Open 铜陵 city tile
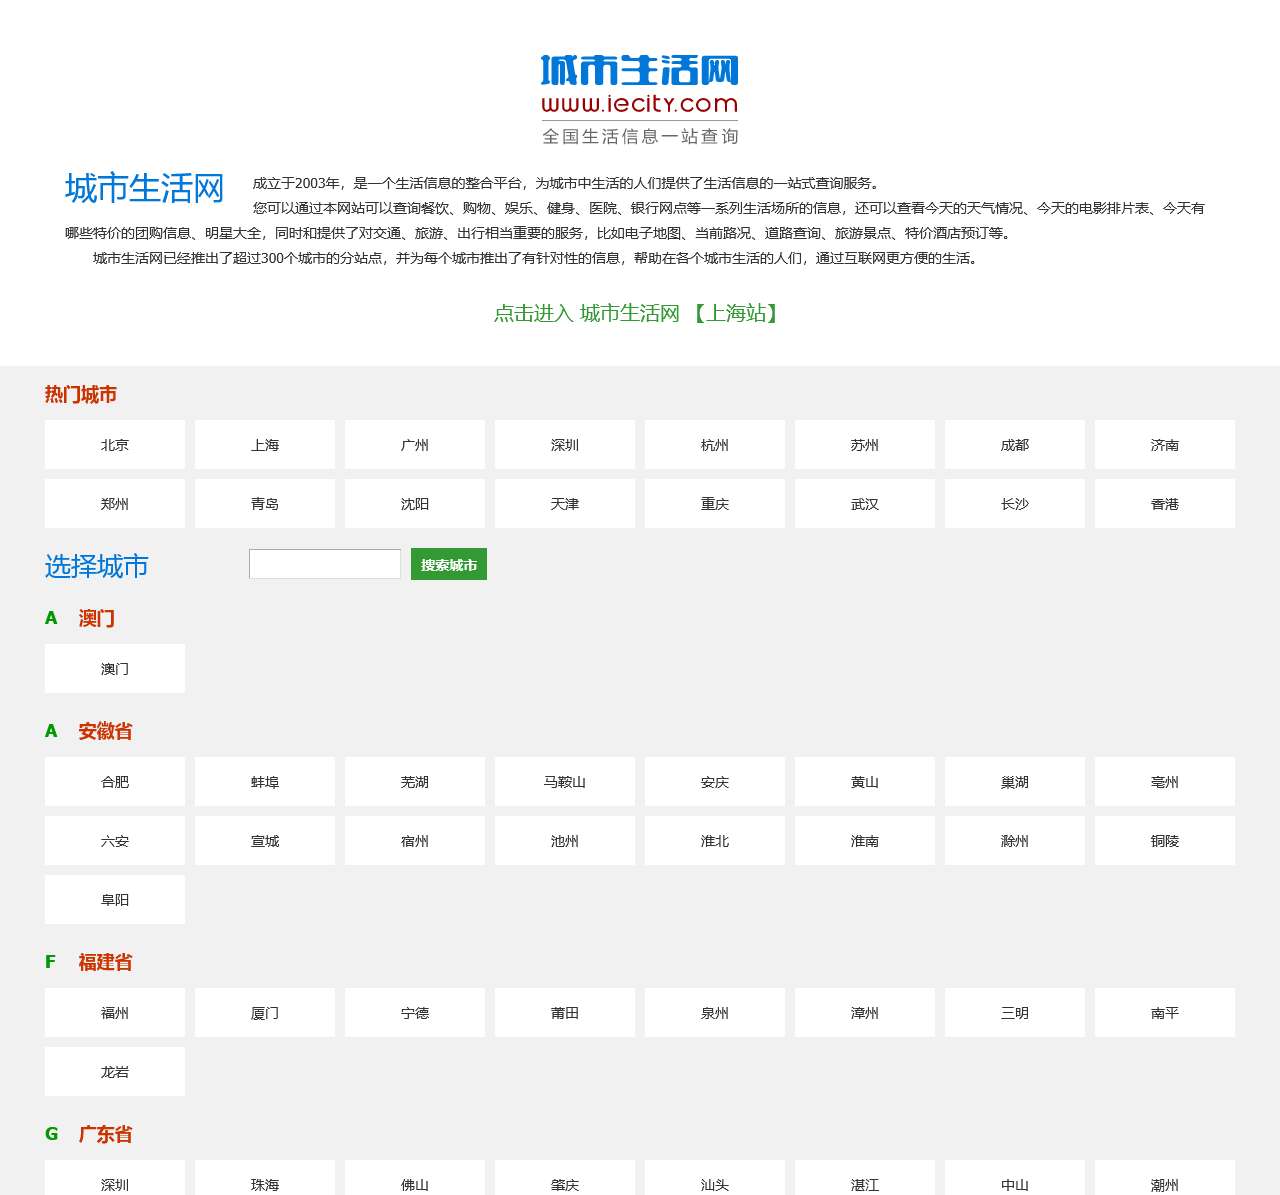Image resolution: width=1280 pixels, height=1195 pixels. tap(1165, 841)
